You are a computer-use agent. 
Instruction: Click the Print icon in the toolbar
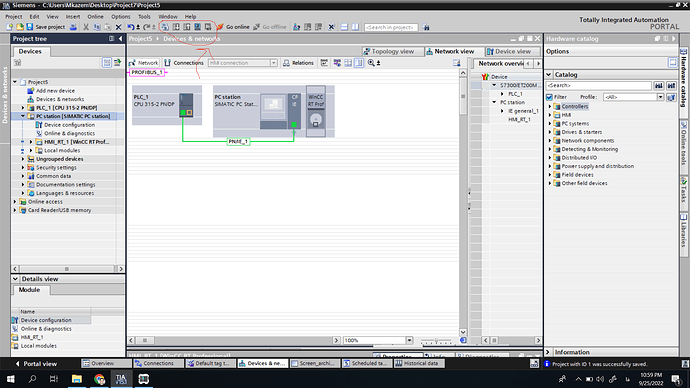[x=73, y=27]
